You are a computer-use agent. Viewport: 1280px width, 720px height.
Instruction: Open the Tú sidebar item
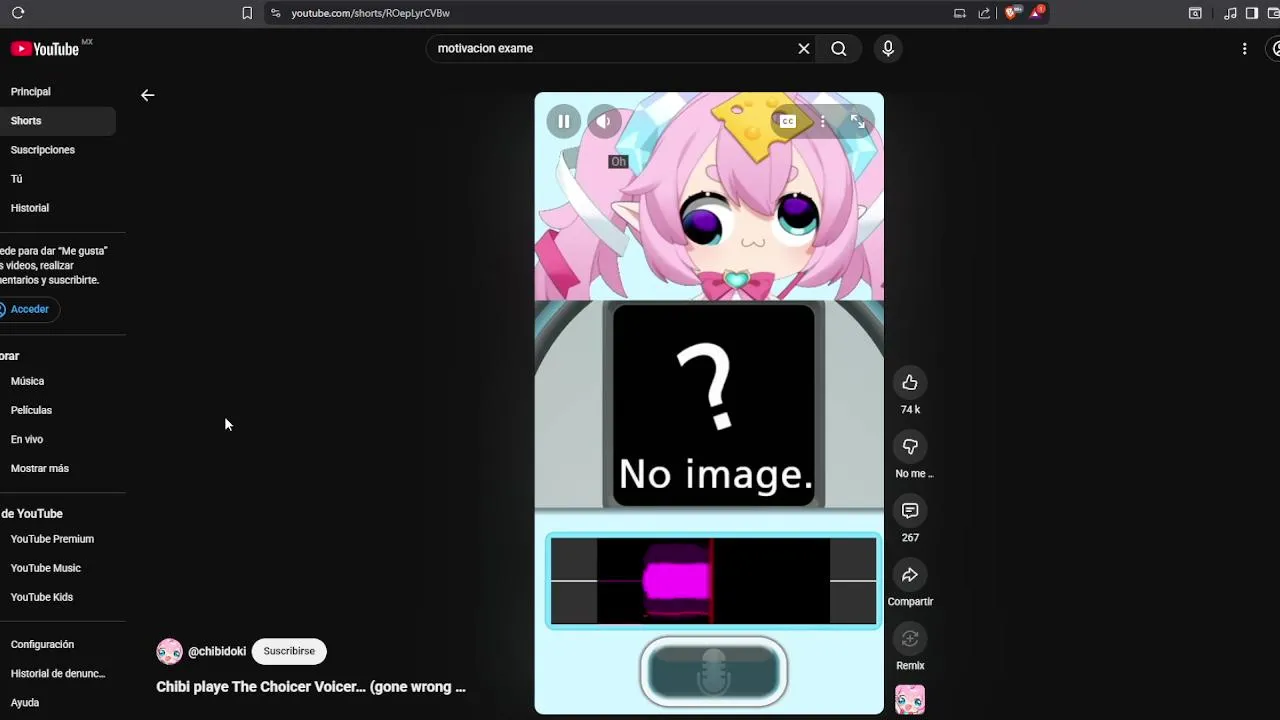click(x=58, y=179)
